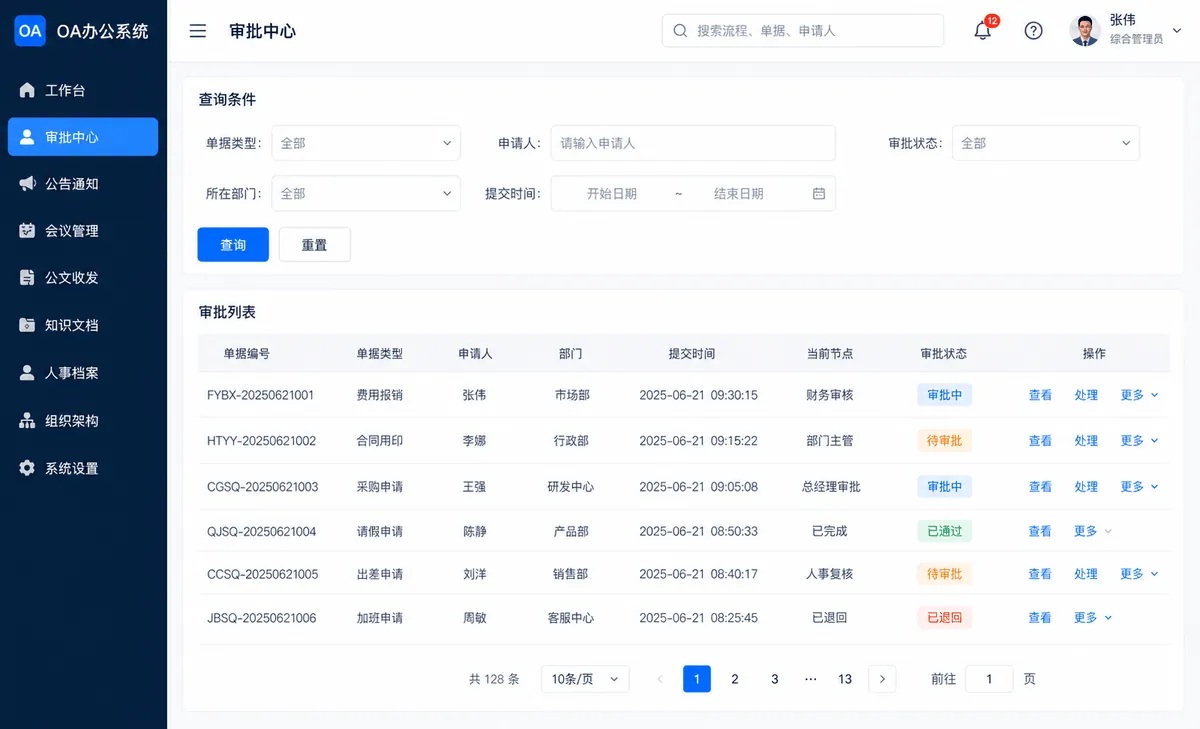Click the search magnifier icon
This screenshot has width=1200, height=729.
[680, 30]
